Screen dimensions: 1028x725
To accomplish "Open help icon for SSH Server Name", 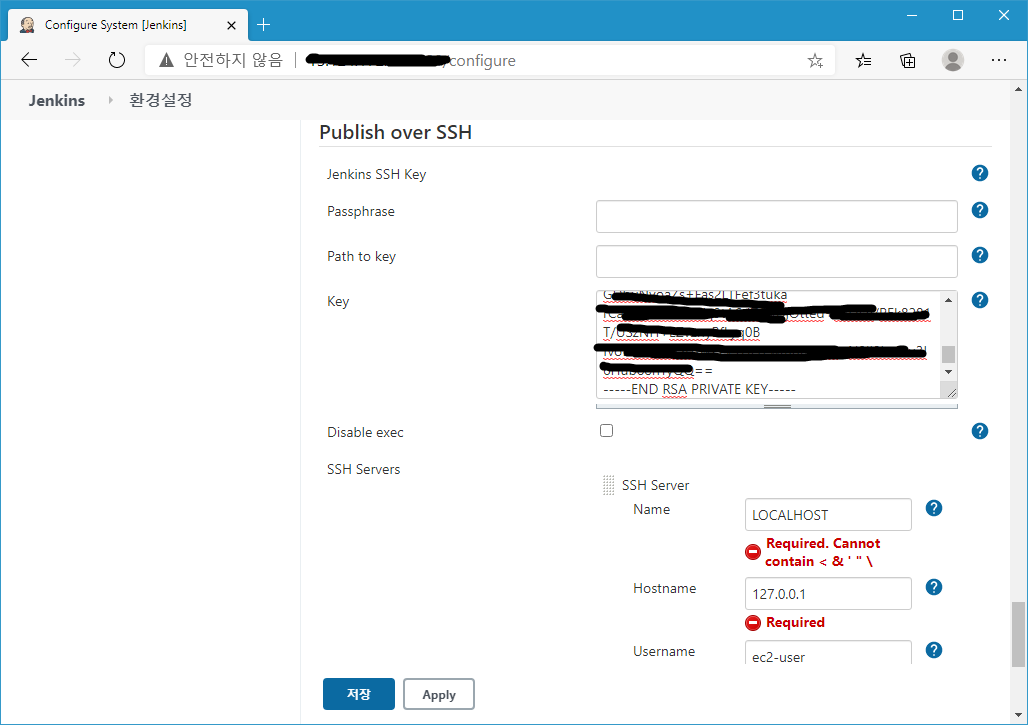I will 934,508.
